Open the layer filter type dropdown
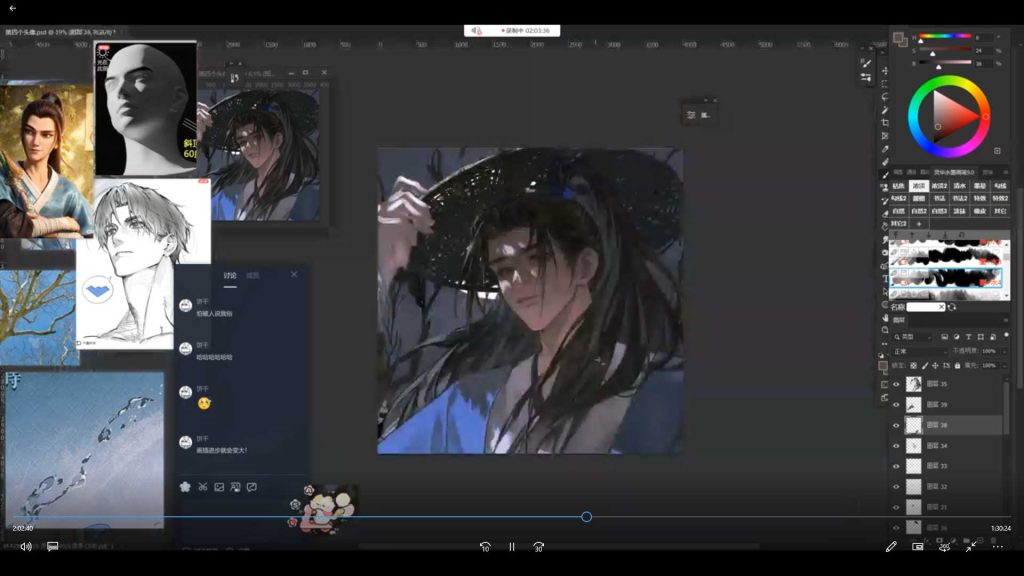Screen dimensions: 1024x576 click(x=913, y=337)
